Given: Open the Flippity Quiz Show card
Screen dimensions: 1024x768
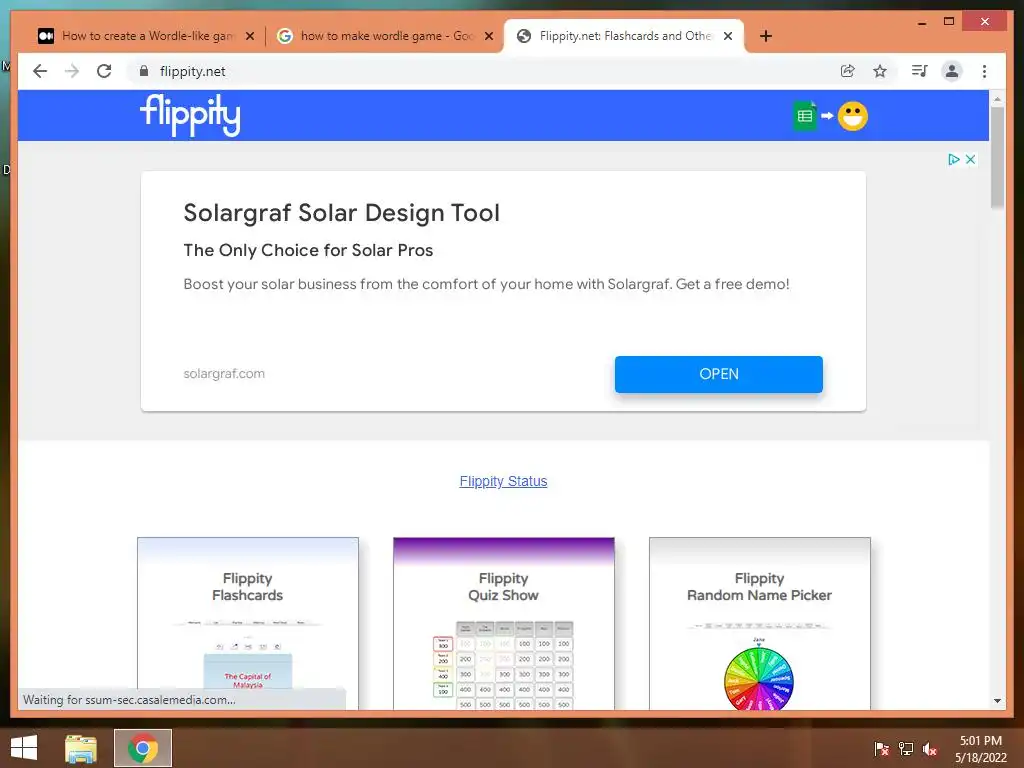Looking at the screenshot, I should (504, 624).
